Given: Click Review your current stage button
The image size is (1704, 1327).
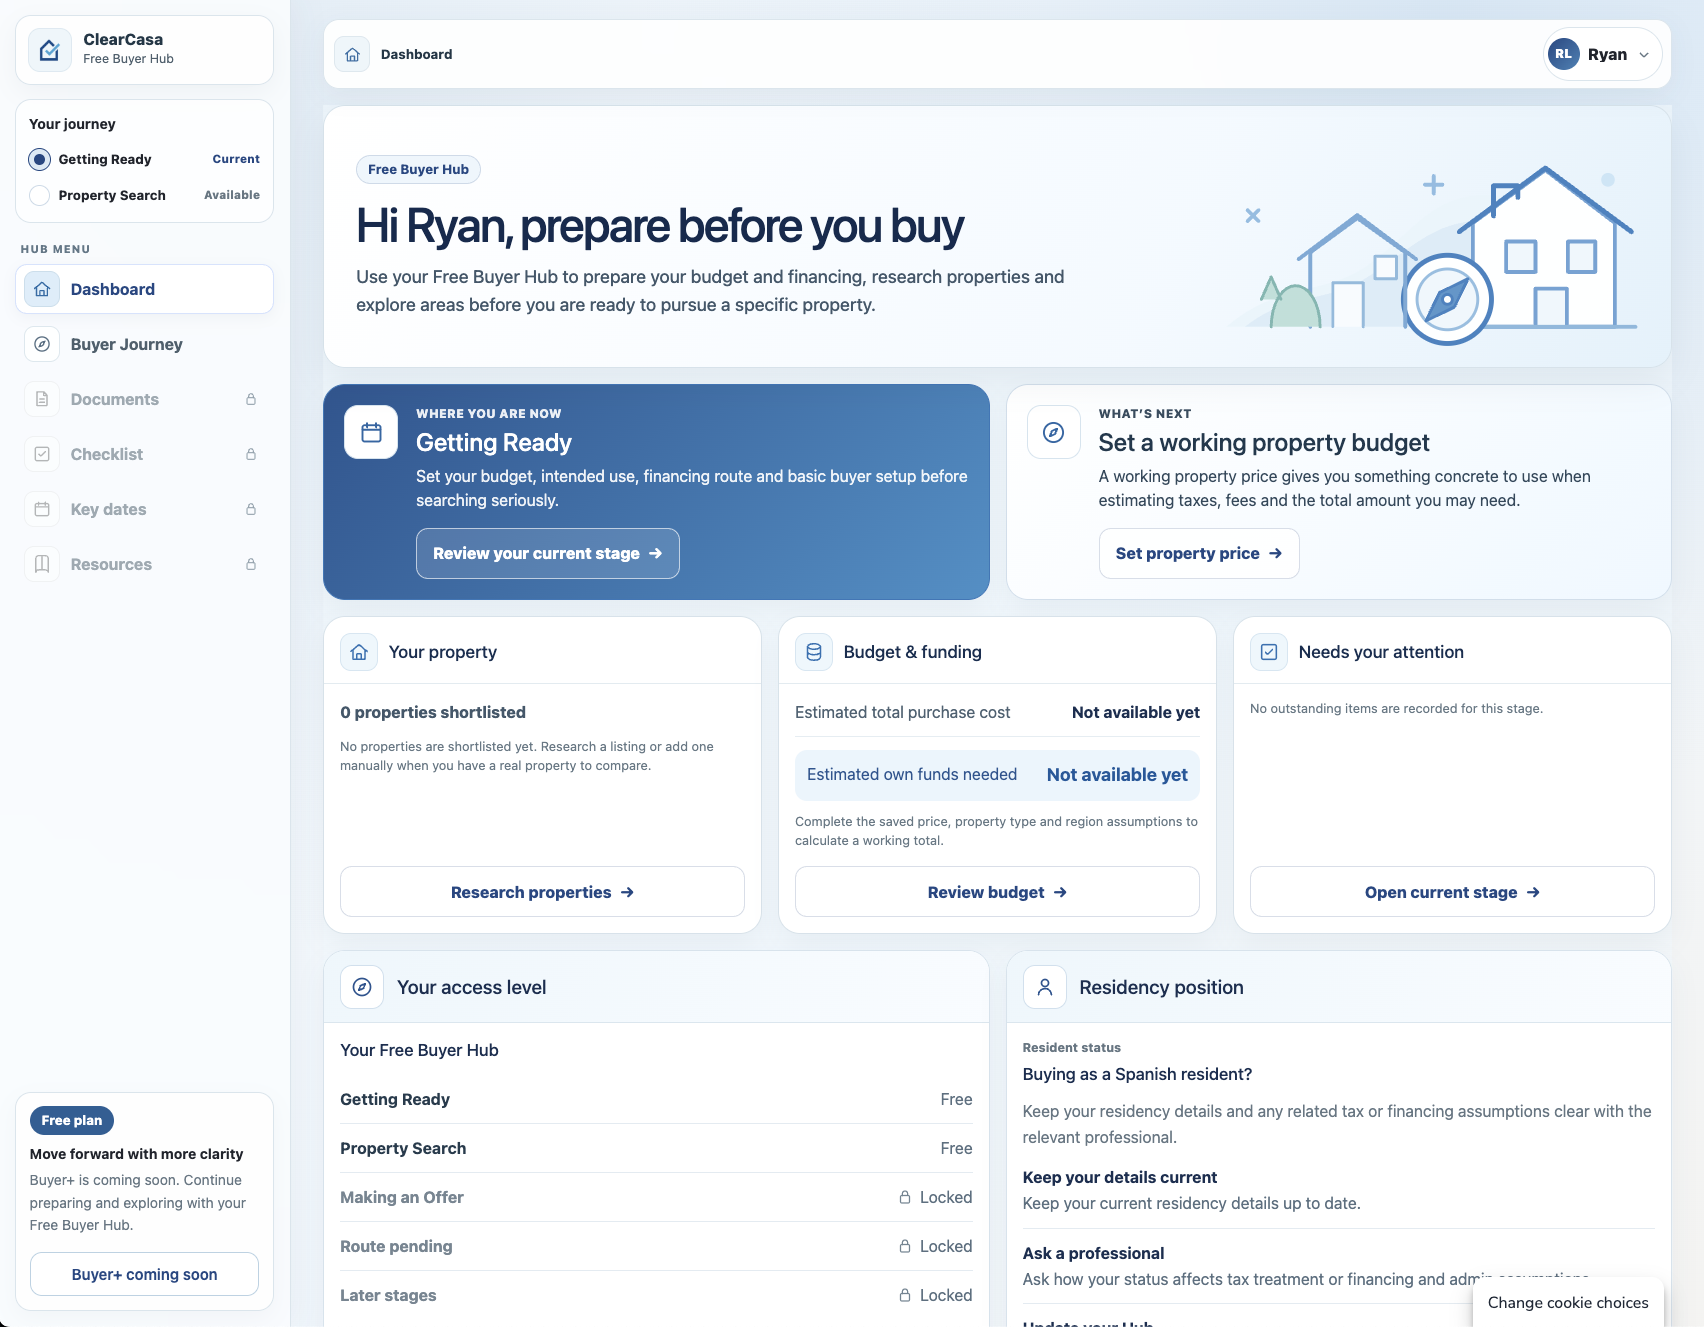Looking at the screenshot, I should pos(548,553).
